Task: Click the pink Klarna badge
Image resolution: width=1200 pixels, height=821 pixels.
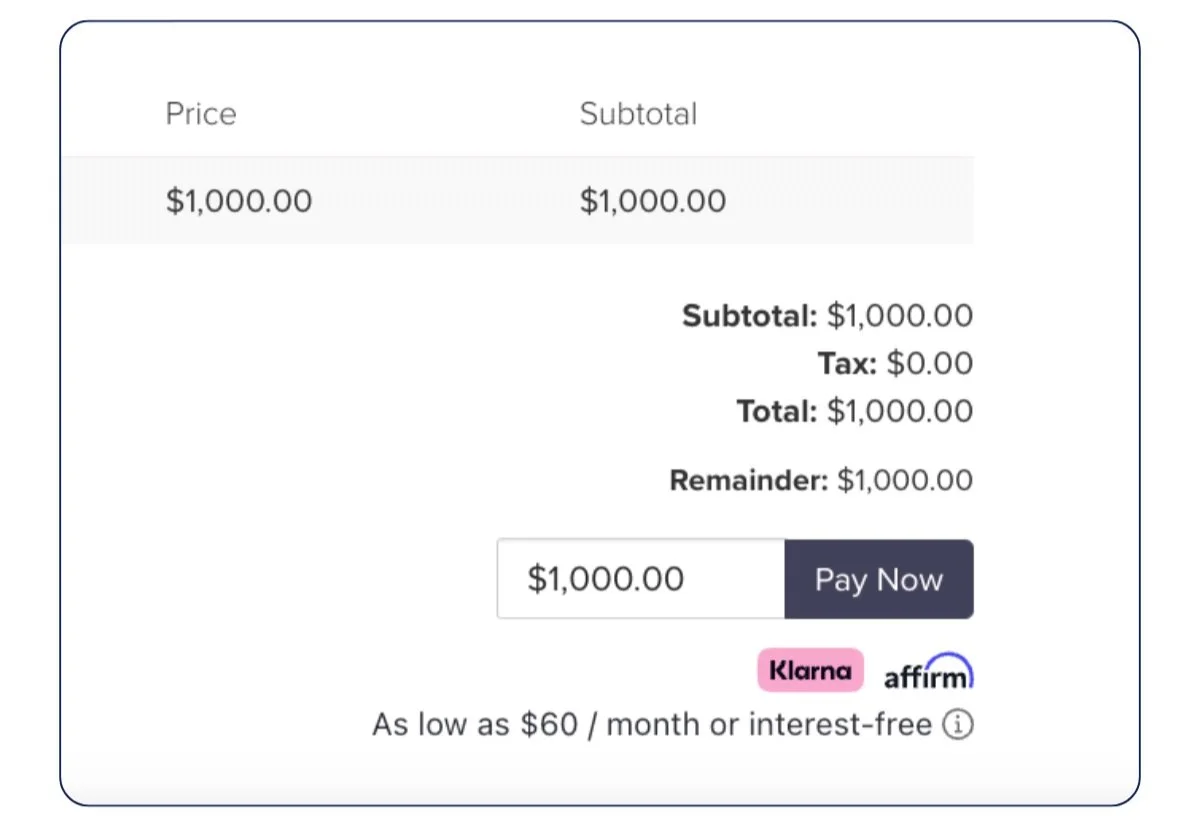Action: [x=810, y=670]
